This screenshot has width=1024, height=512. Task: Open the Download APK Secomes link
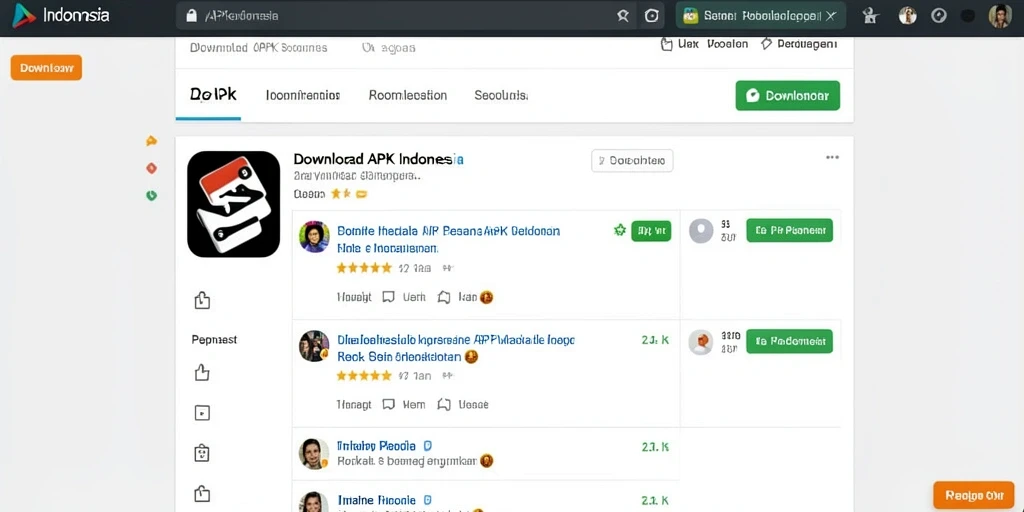[259, 48]
